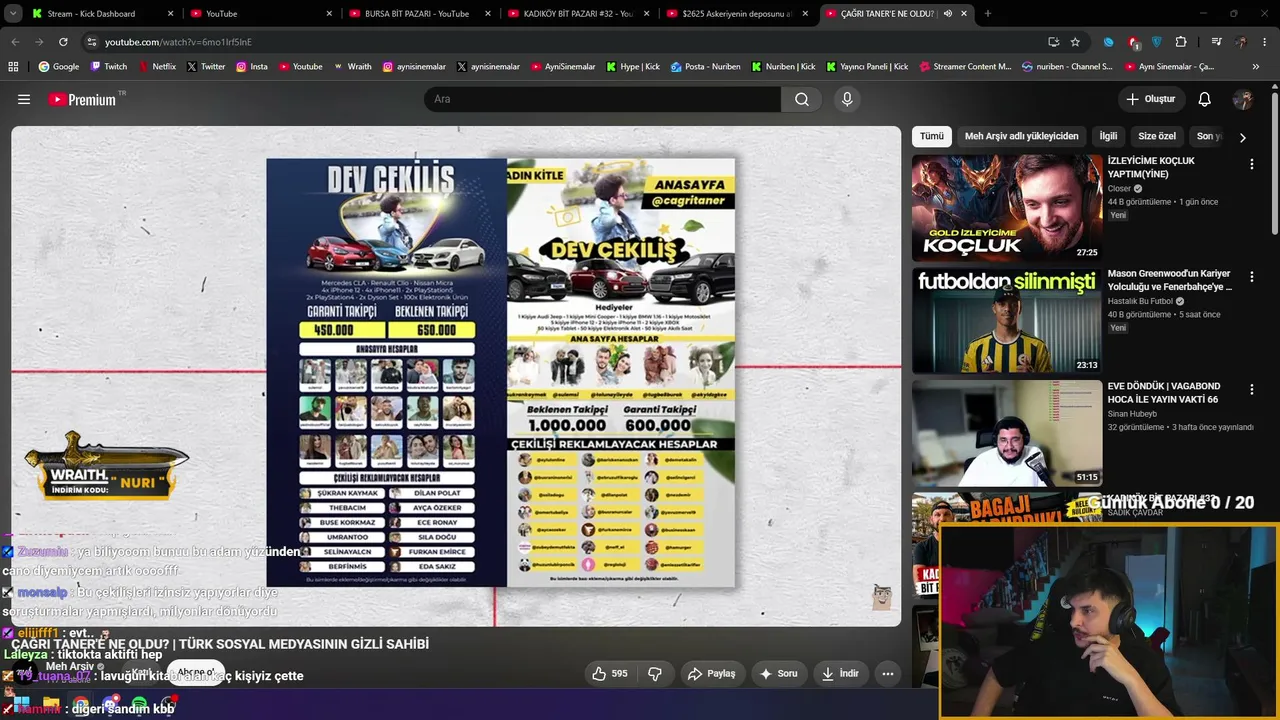Open the tab search dropdown arrow
This screenshot has height=720, width=1280.
tap(13, 14)
